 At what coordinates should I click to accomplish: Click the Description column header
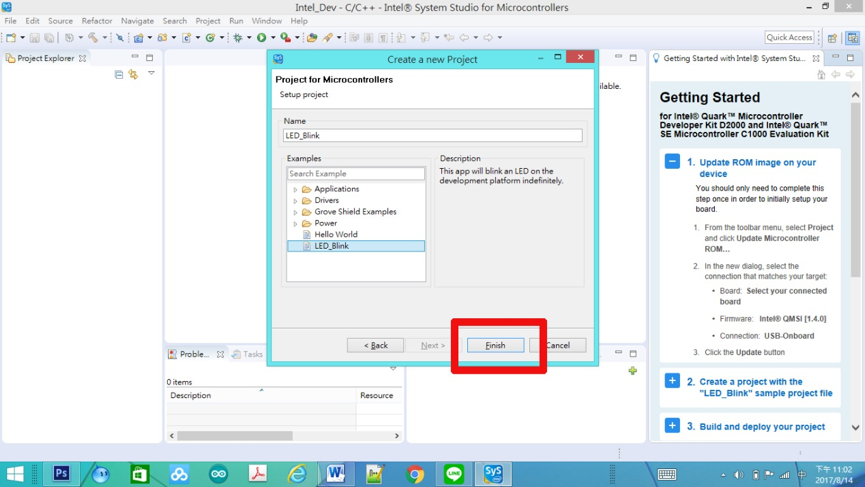[x=261, y=395]
